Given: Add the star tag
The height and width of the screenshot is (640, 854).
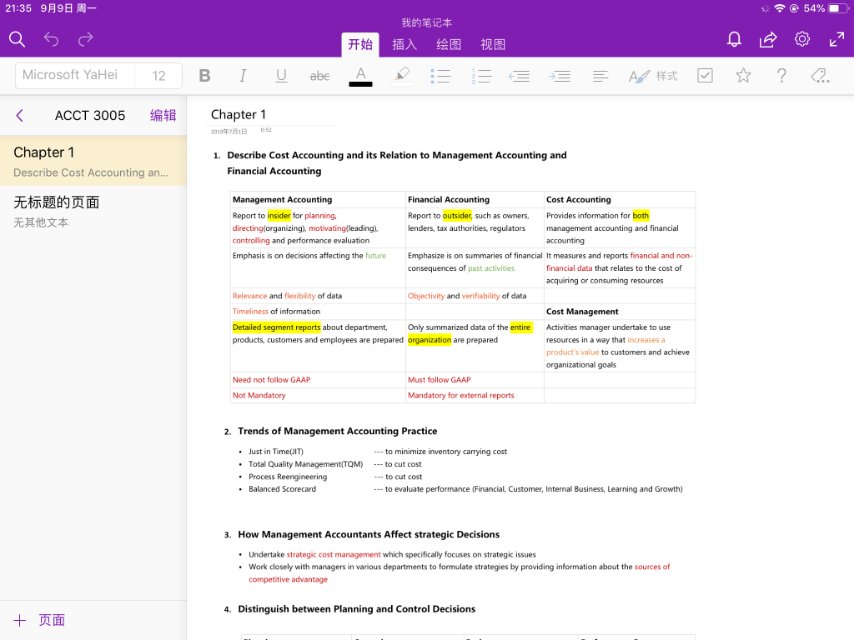Looking at the screenshot, I should pyautogui.click(x=743, y=75).
